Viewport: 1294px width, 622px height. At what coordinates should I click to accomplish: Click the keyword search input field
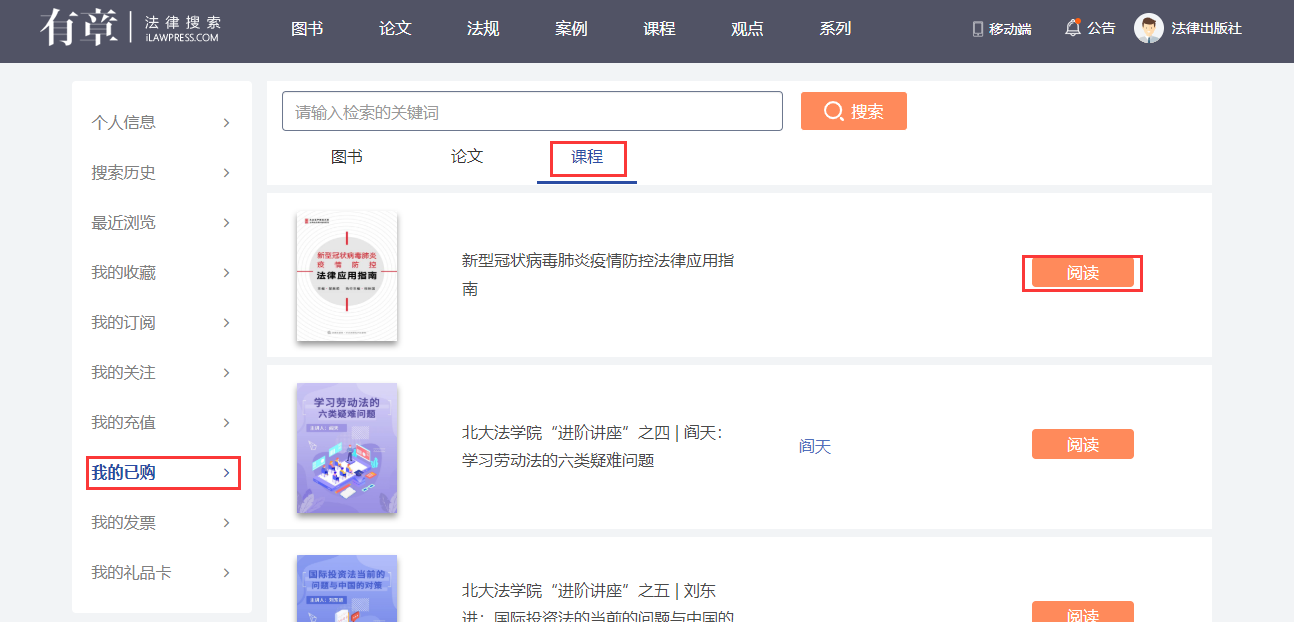click(x=532, y=112)
